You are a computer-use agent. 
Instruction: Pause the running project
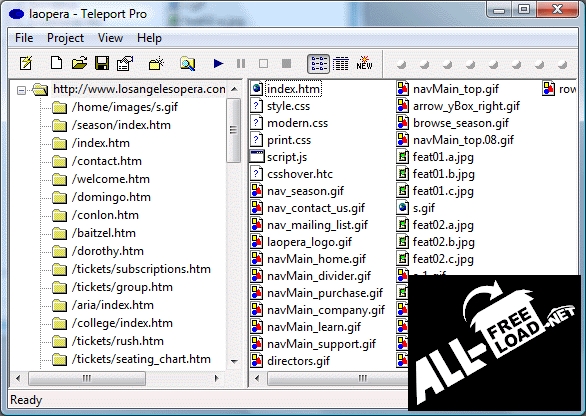(241, 64)
